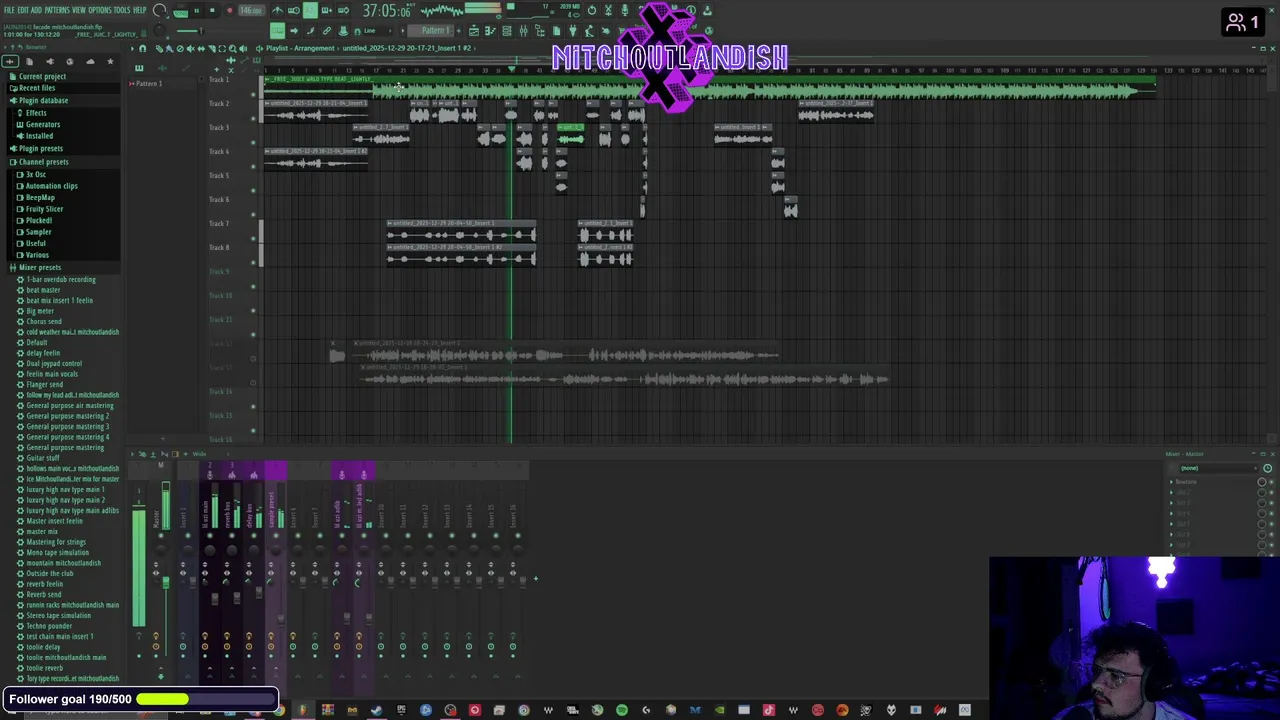
Task: Open the PATTERNS menu
Action: pyautogui.click(x=57, y=10)
